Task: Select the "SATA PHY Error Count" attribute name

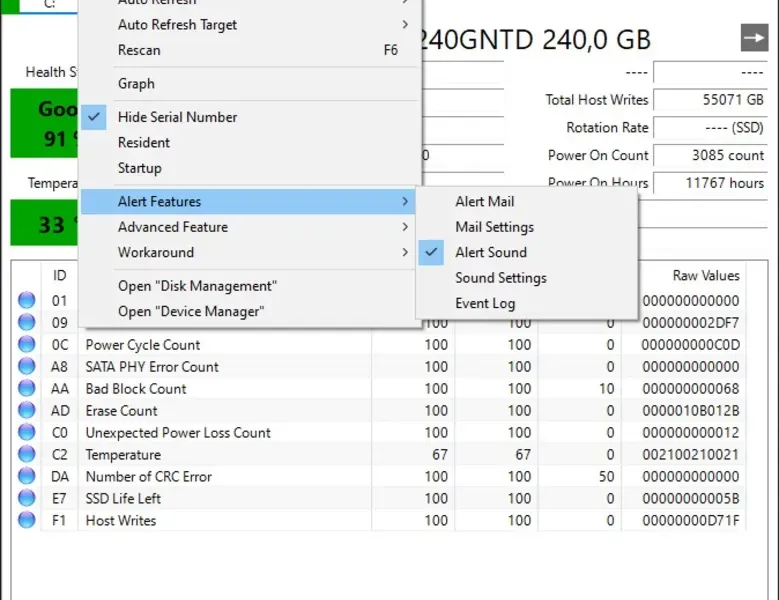Action: tap(152, 367)
